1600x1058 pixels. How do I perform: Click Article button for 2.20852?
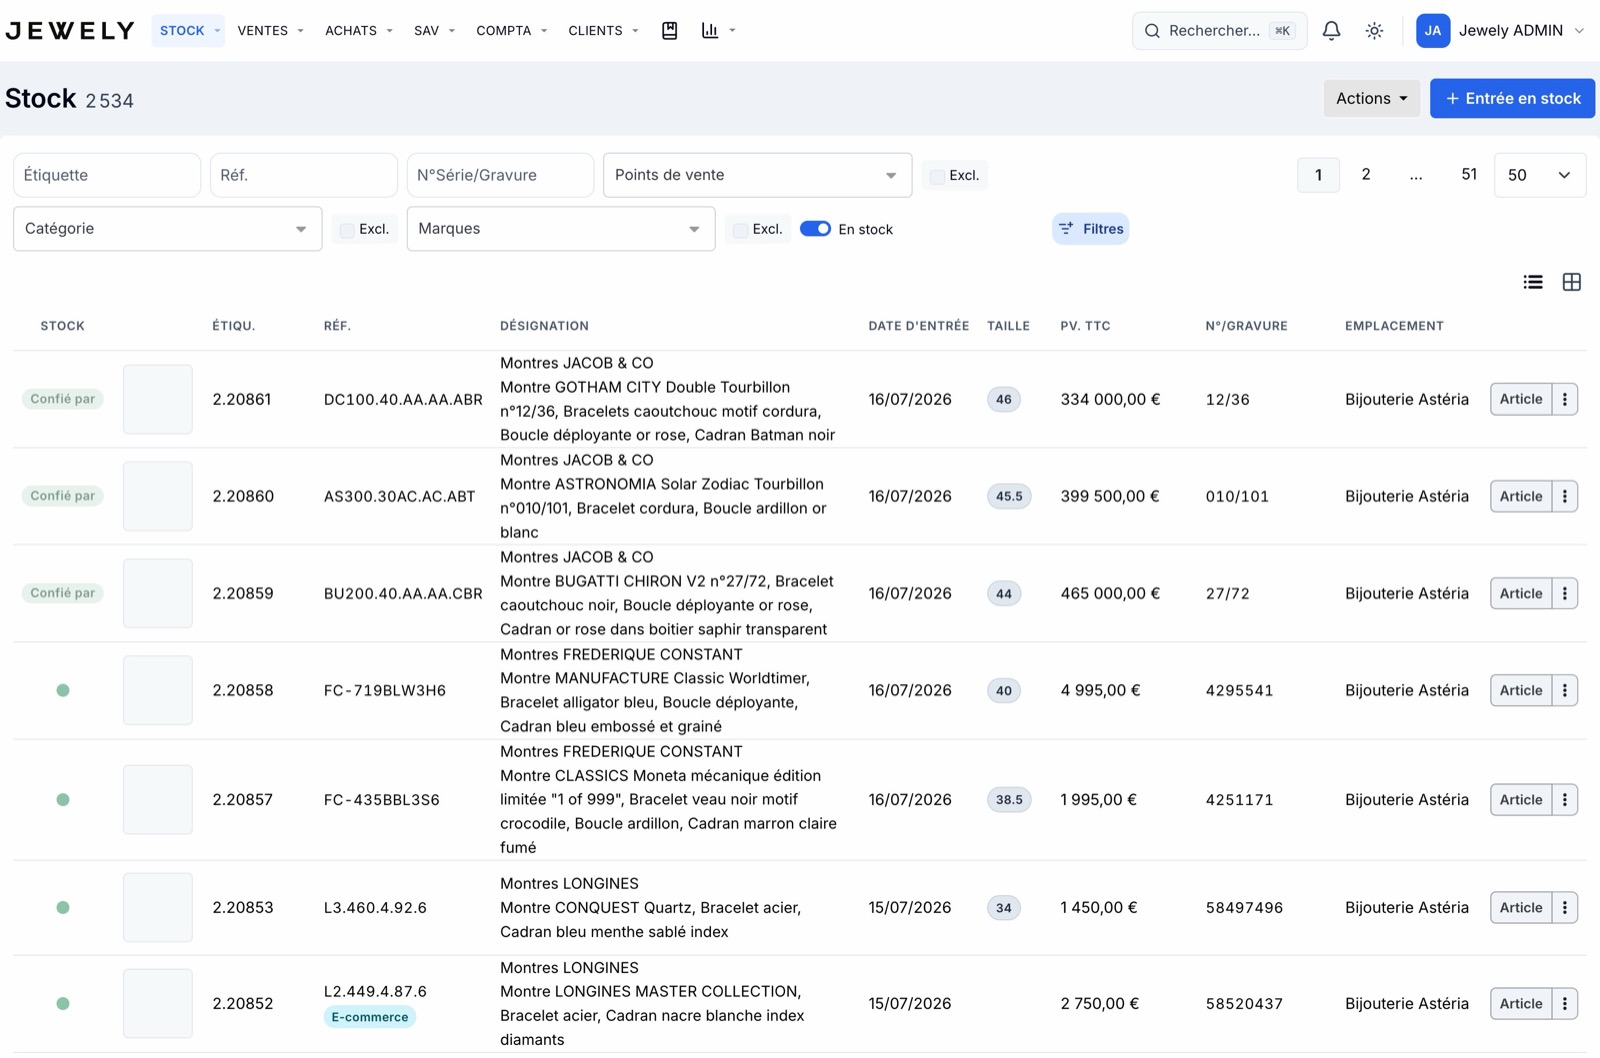1521,1003
